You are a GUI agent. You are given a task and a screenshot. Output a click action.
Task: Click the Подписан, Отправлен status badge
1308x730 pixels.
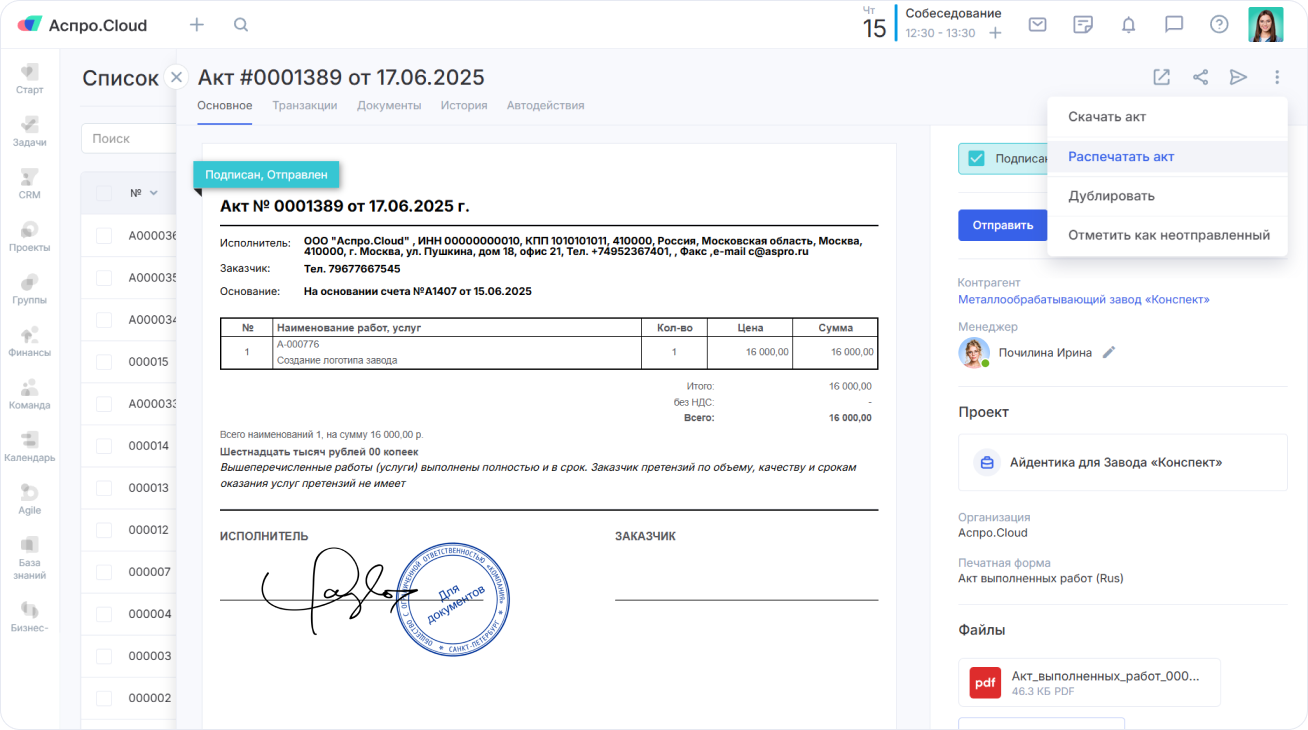pos(267,174)
